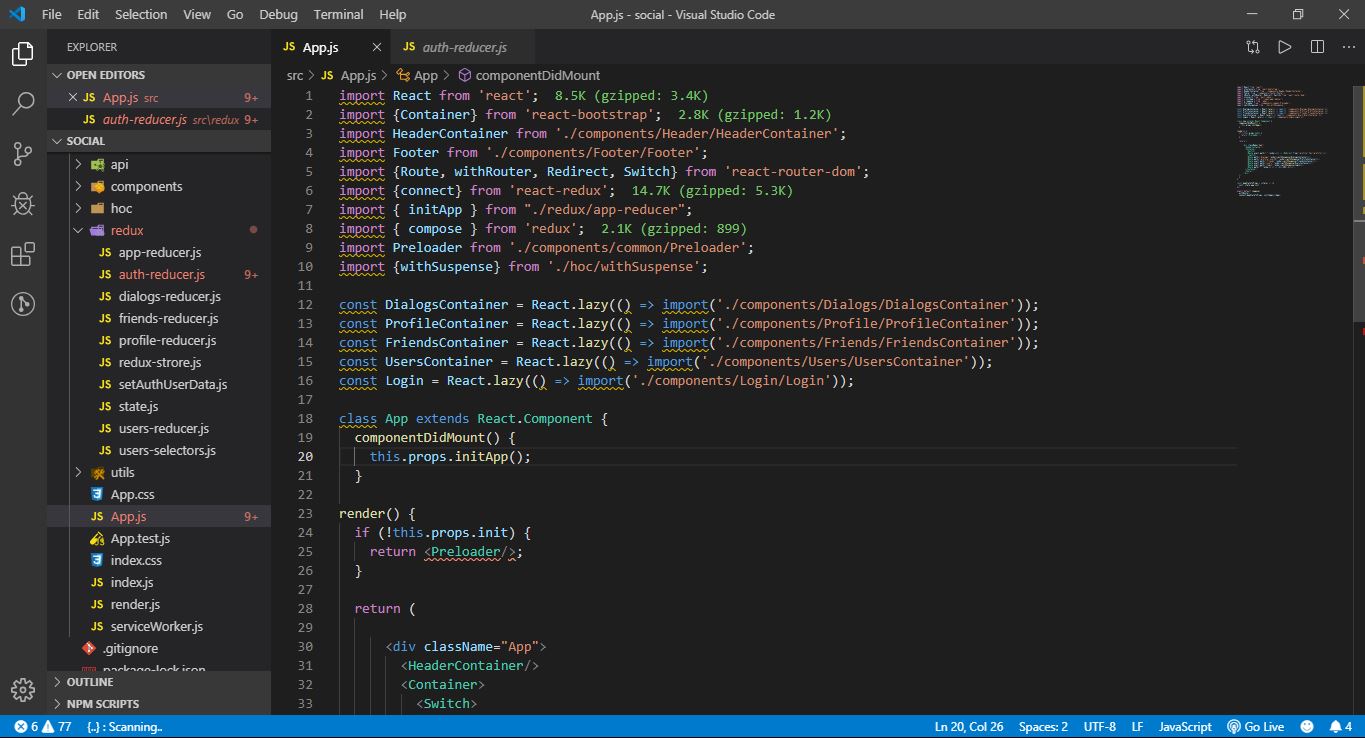Open the Search view in activity bar
This screenshot has height=738, width=1365.
pos(23,103)
